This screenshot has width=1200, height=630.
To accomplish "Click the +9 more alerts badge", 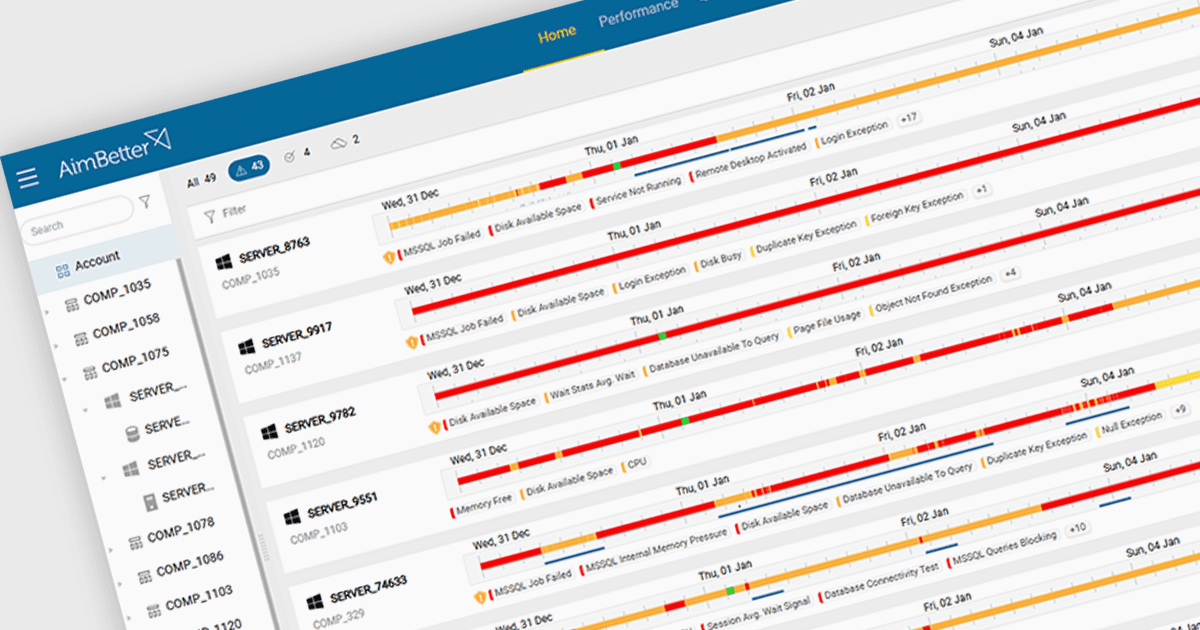I will pyautogui.click(x=1179, y=410).
